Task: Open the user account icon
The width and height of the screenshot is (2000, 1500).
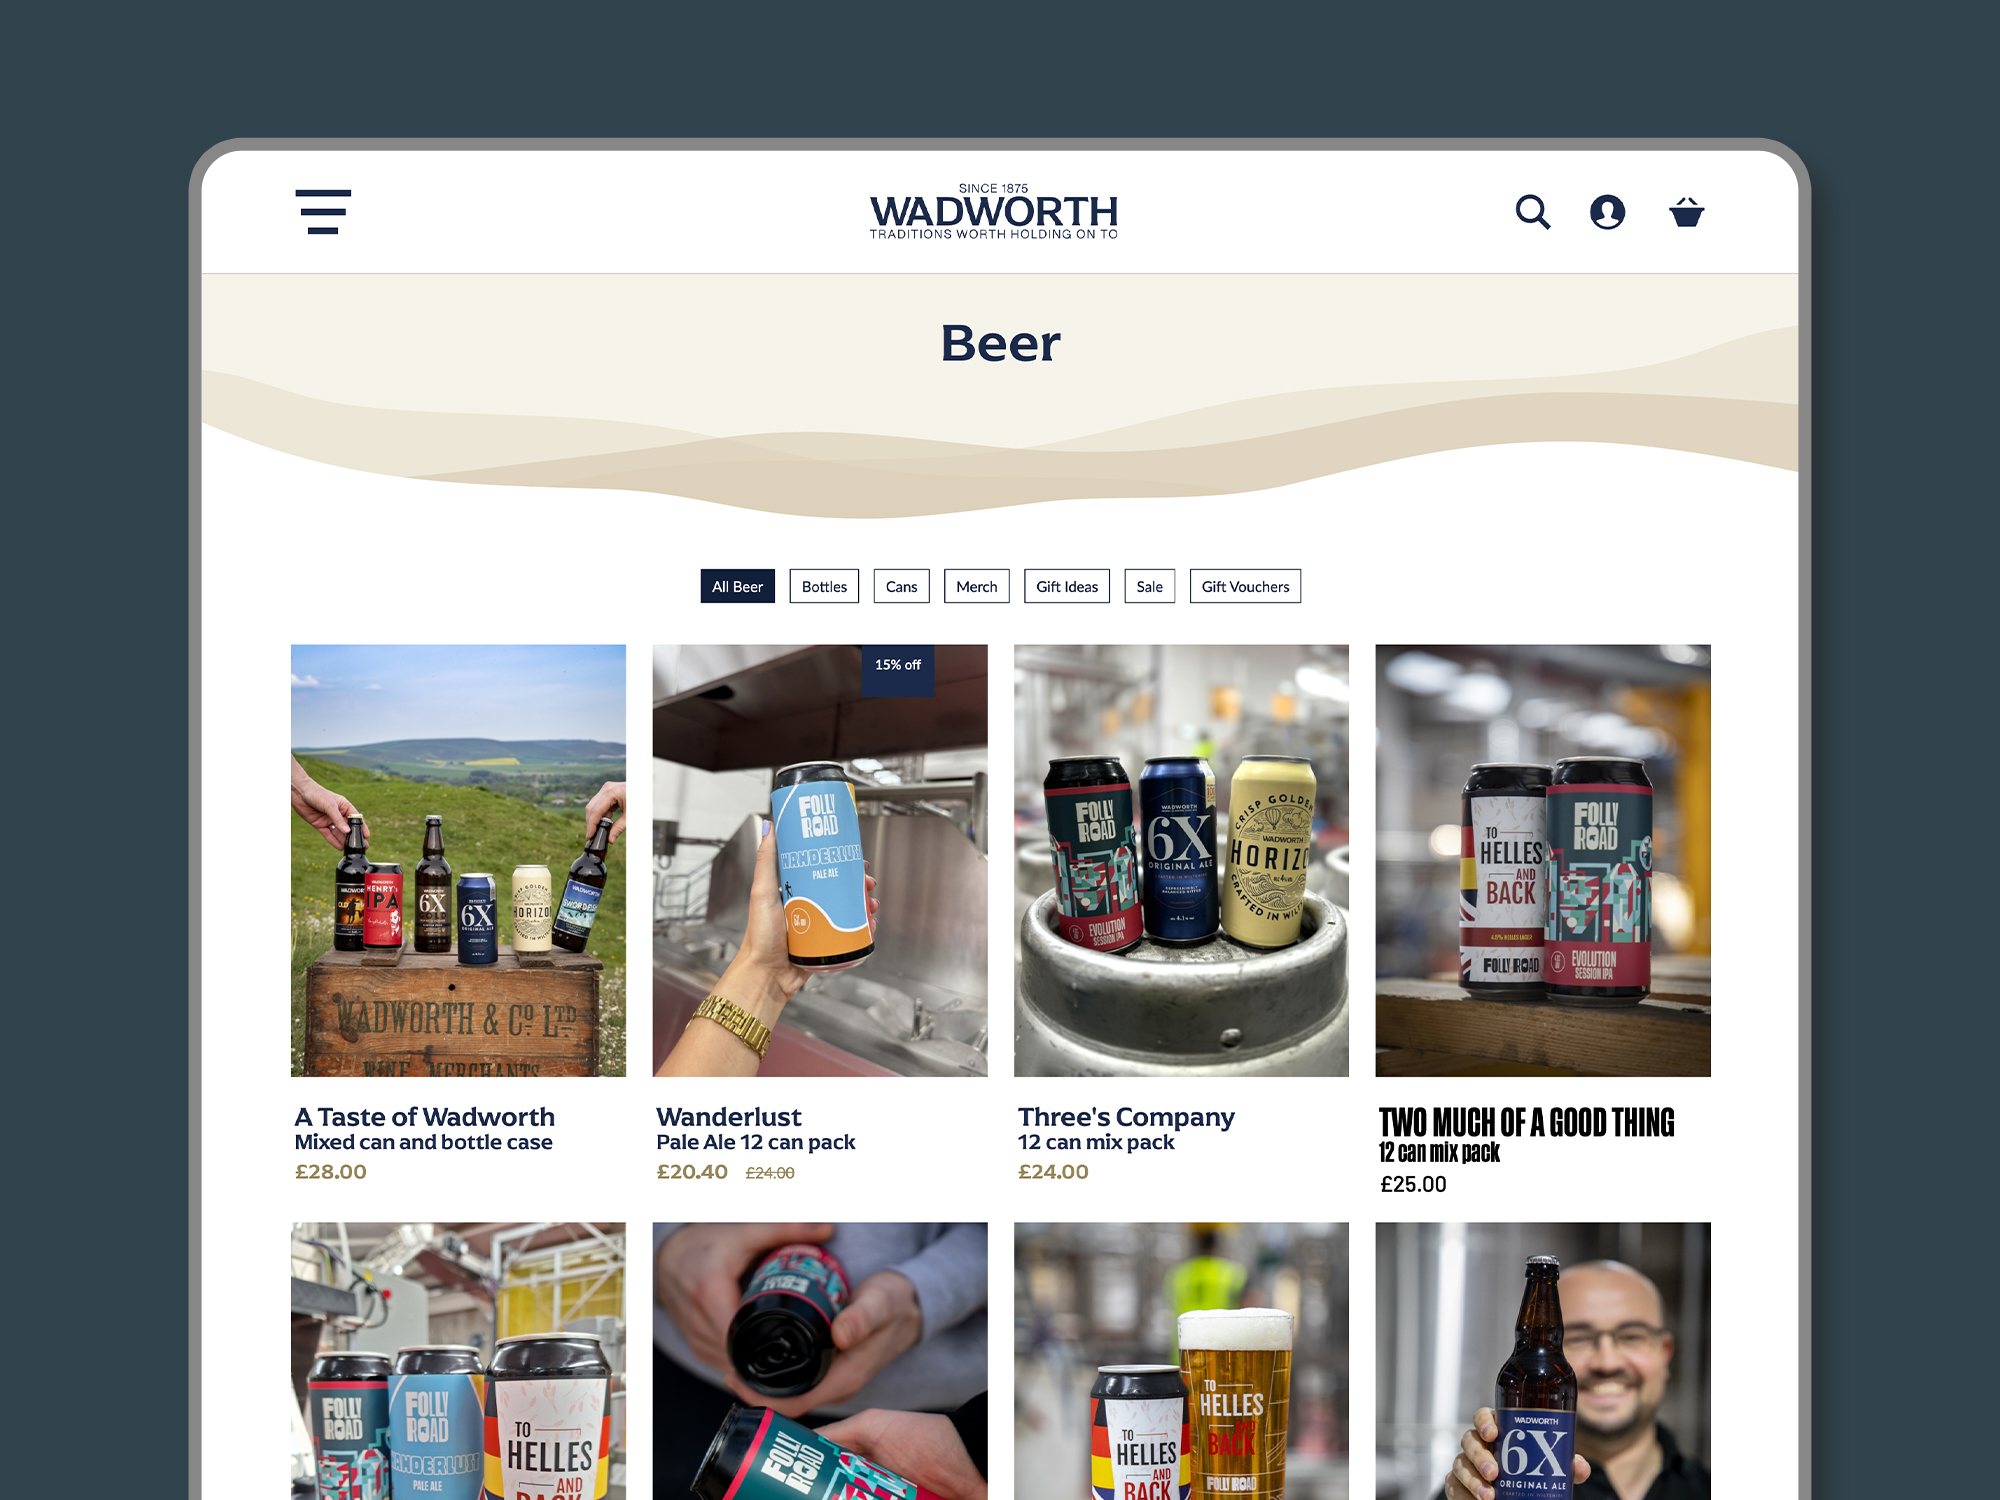Action: pyautogui.click(x=1607, y=212)
